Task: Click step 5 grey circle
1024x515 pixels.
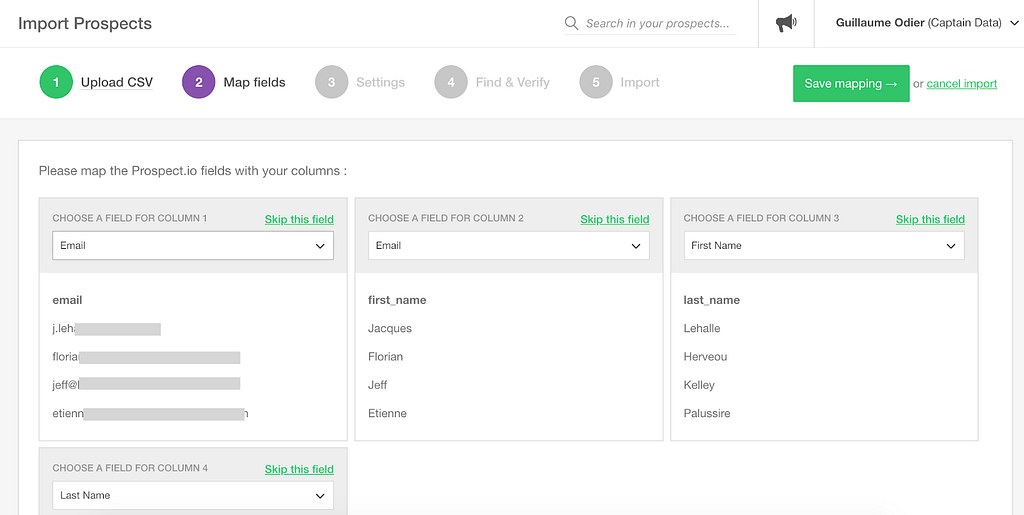Action: click(596, 82)
